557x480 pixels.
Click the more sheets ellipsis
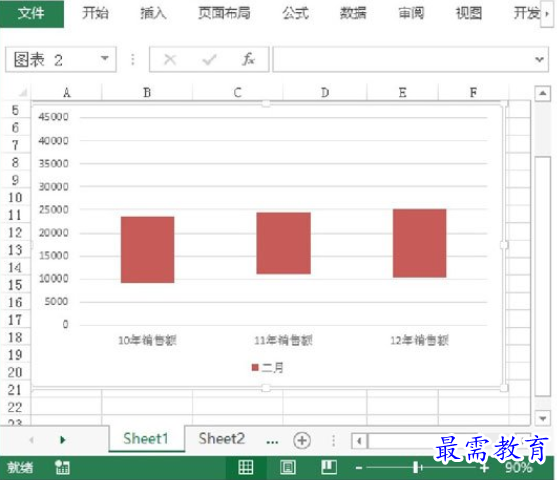[x=272, y=442]
